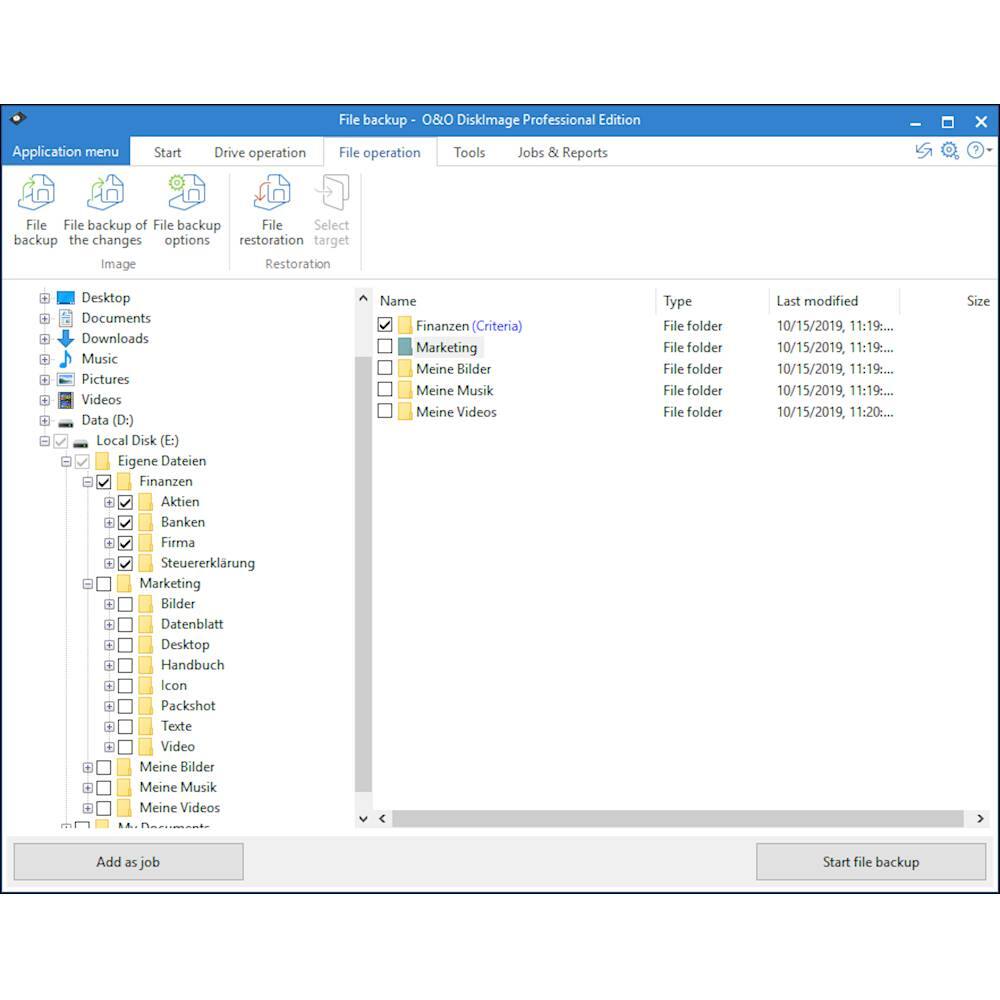The image size is (1000, 1000).
Task: Open the help question mark icon
Action: click(x=975, y=151)
